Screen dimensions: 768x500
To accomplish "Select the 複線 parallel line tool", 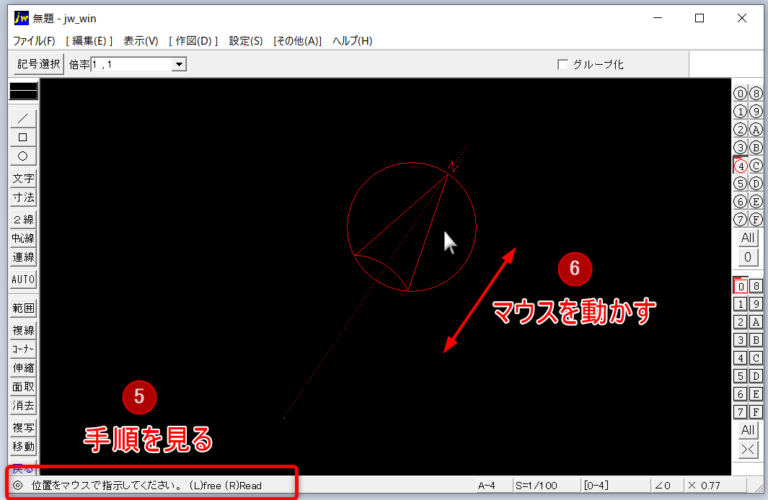I will click(23, 330).
